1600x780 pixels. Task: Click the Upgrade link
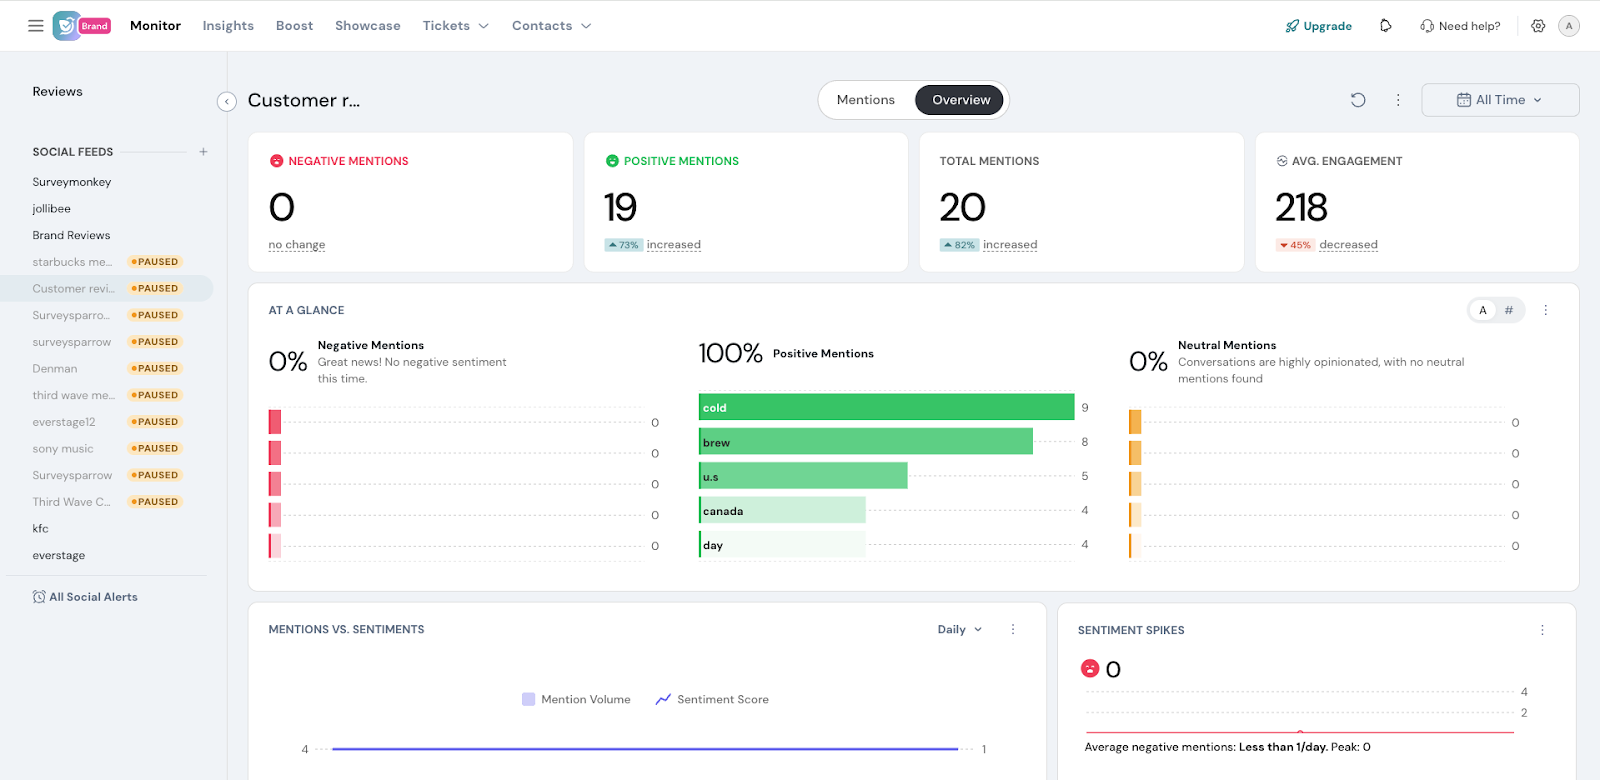[x=1319, y=26]
